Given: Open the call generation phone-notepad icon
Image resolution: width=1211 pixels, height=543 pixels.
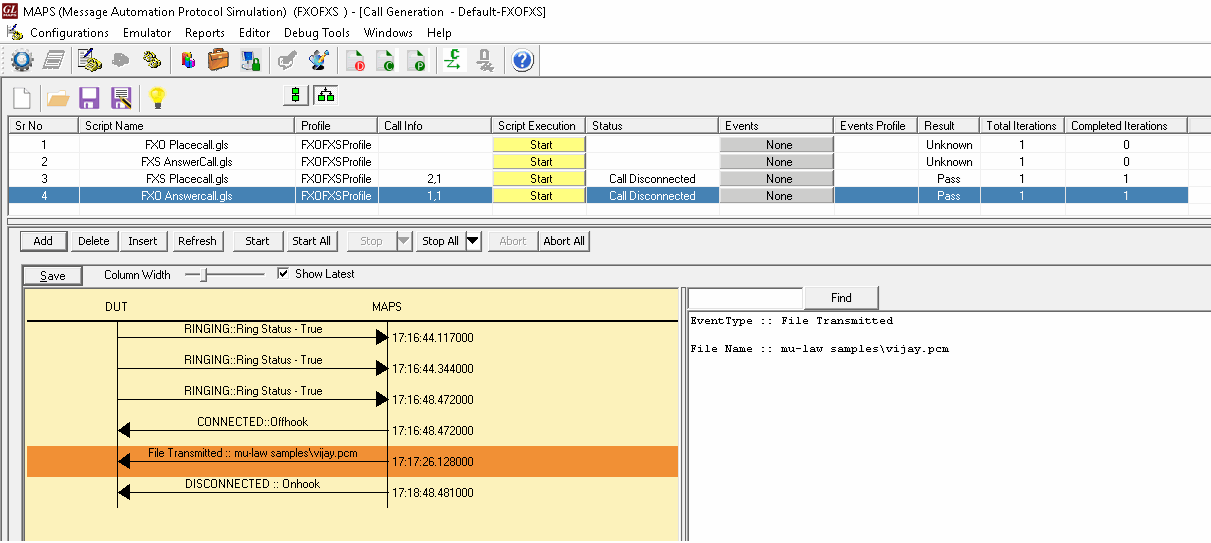Looking at the screenshot, I should coord(90,60).
